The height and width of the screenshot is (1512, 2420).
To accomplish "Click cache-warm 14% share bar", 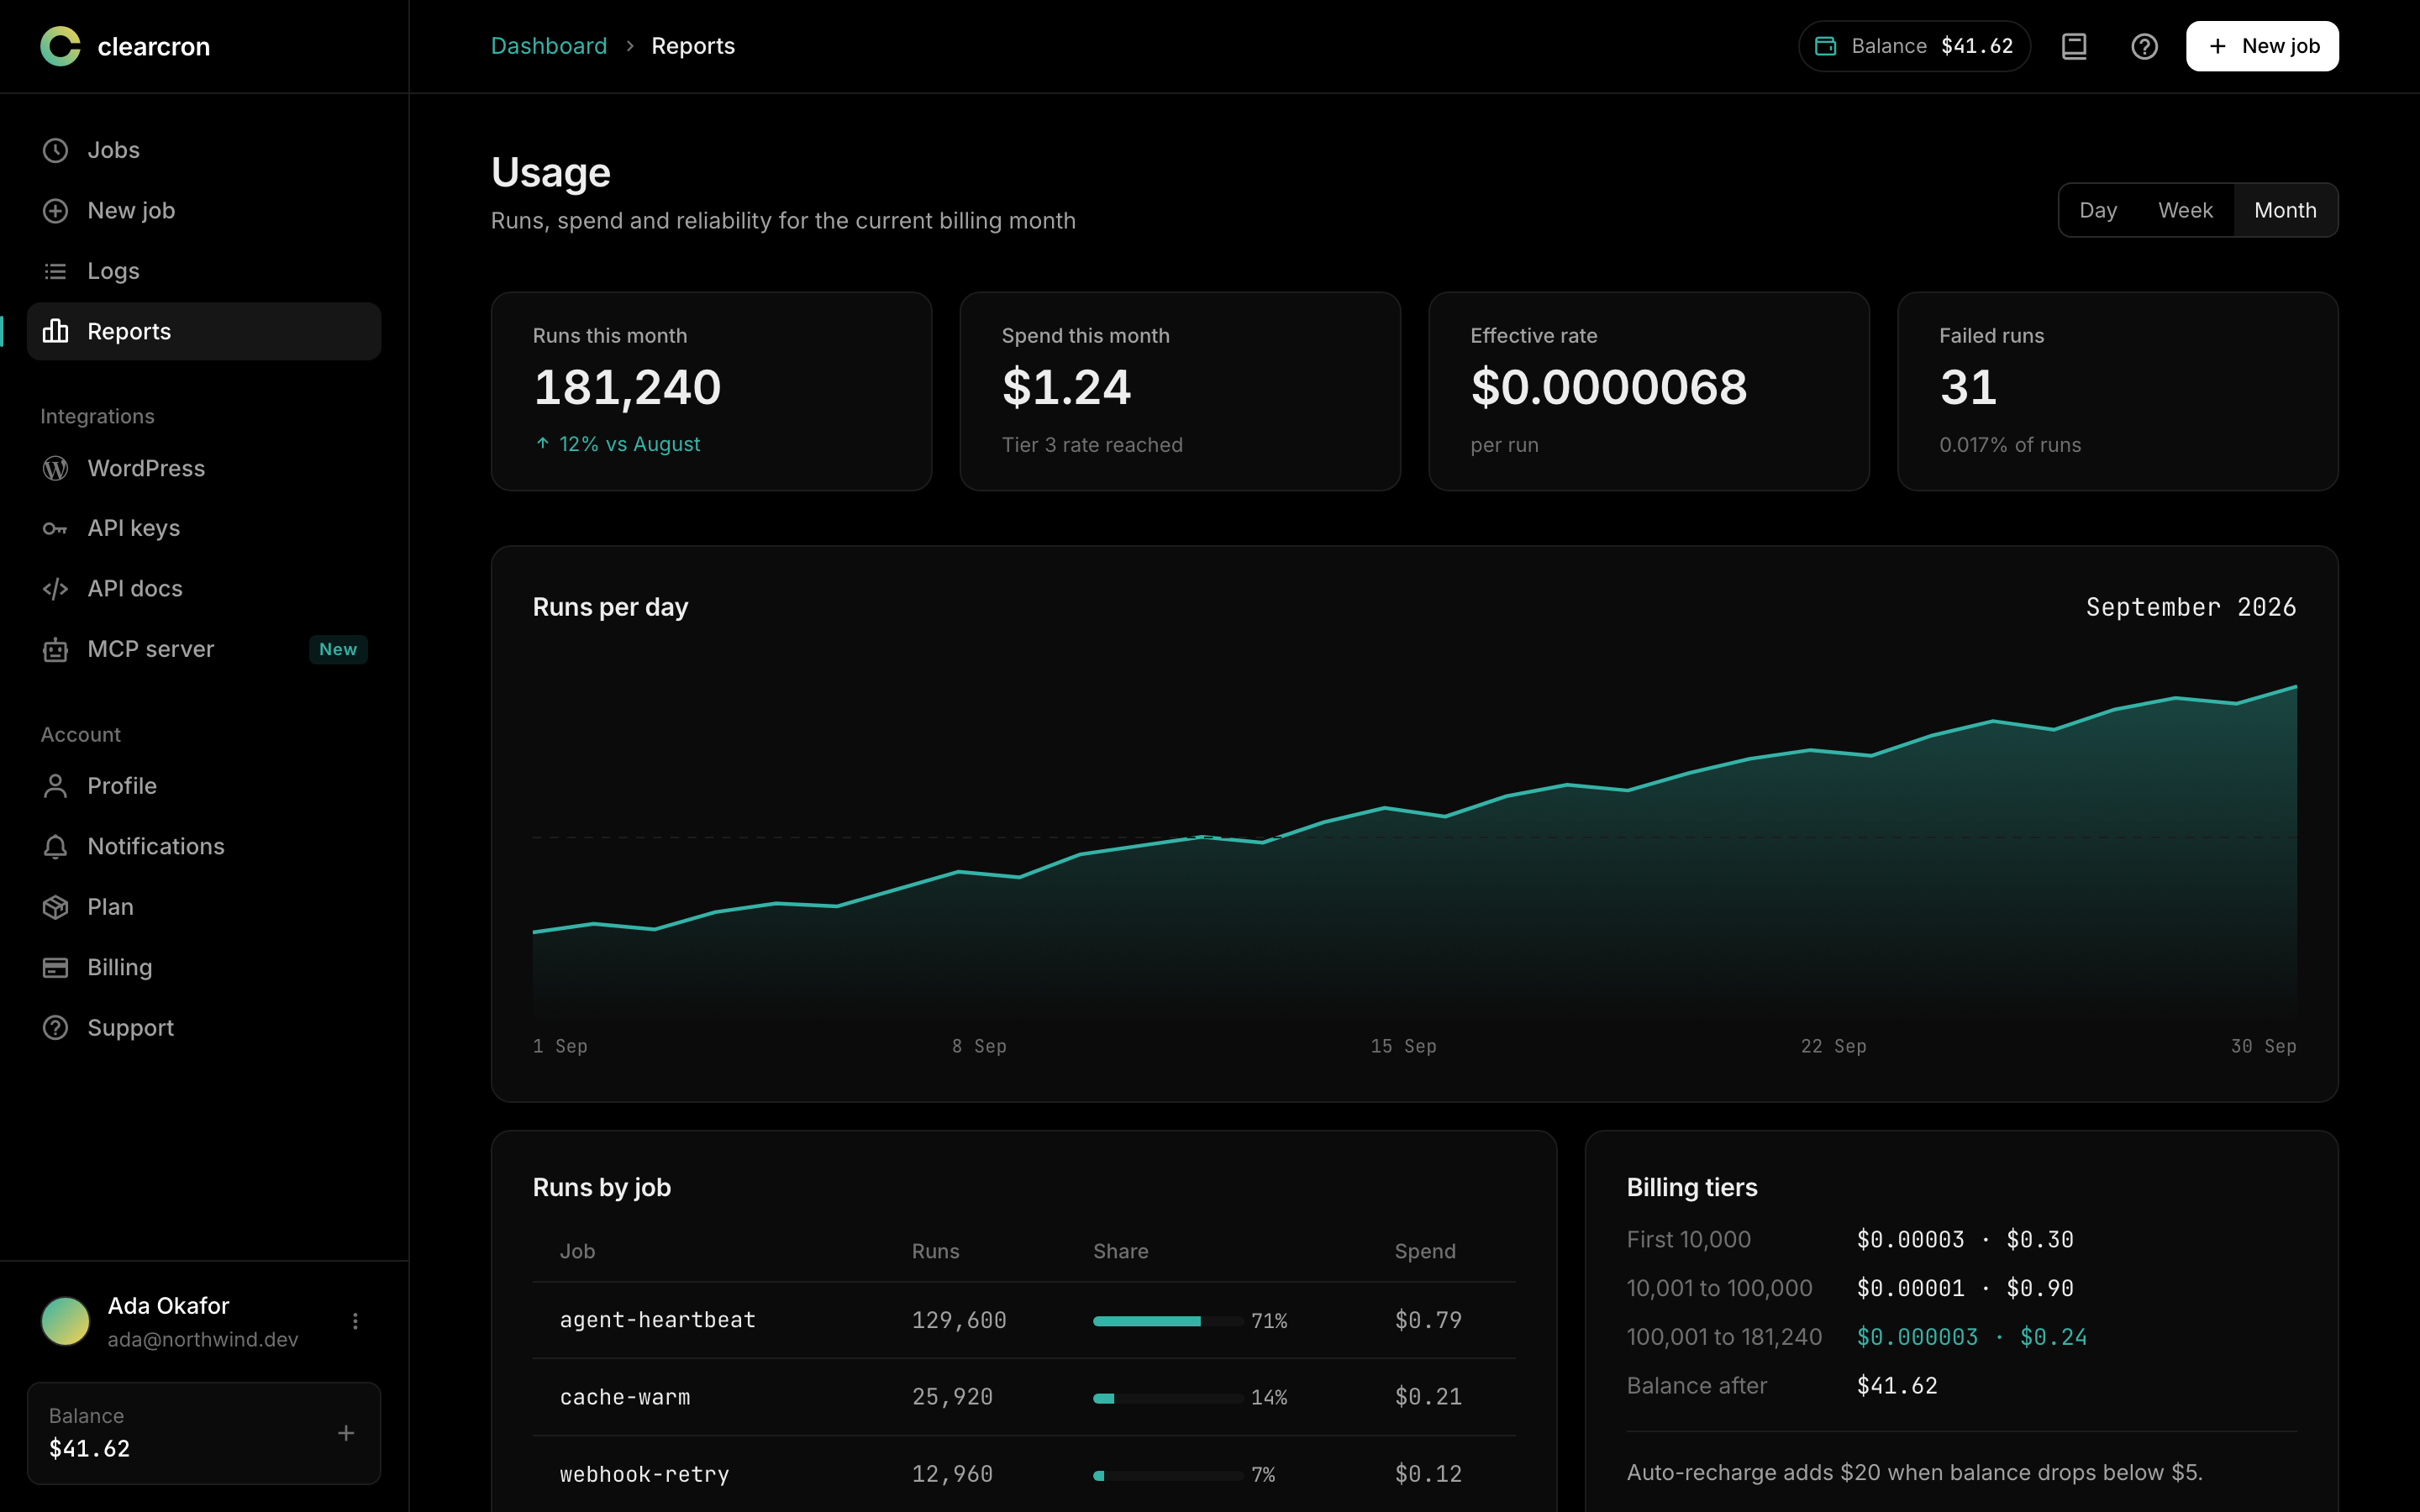I will pos(1168,1398).
